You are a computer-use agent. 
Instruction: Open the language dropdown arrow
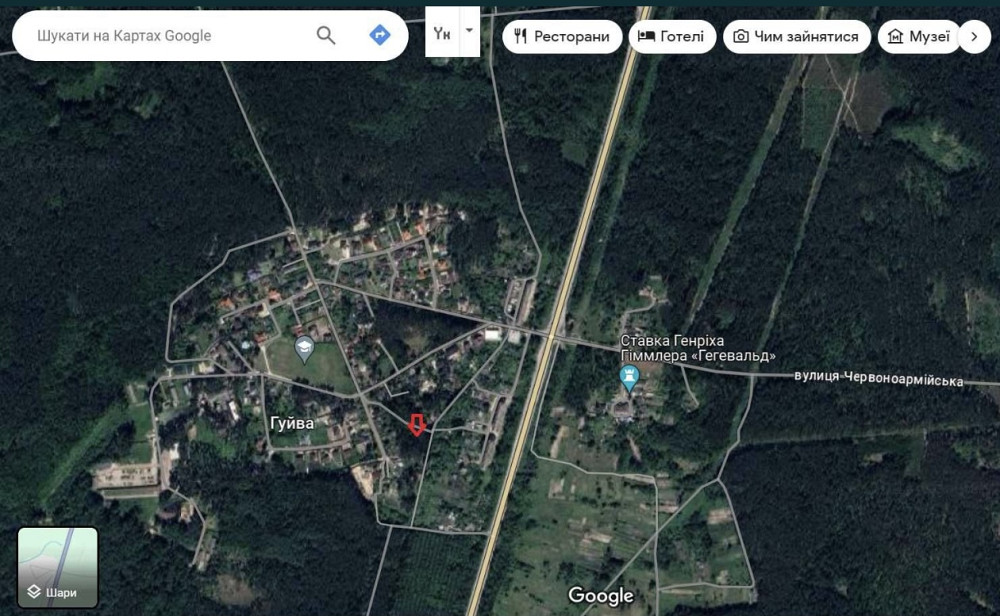coord(469,31)
